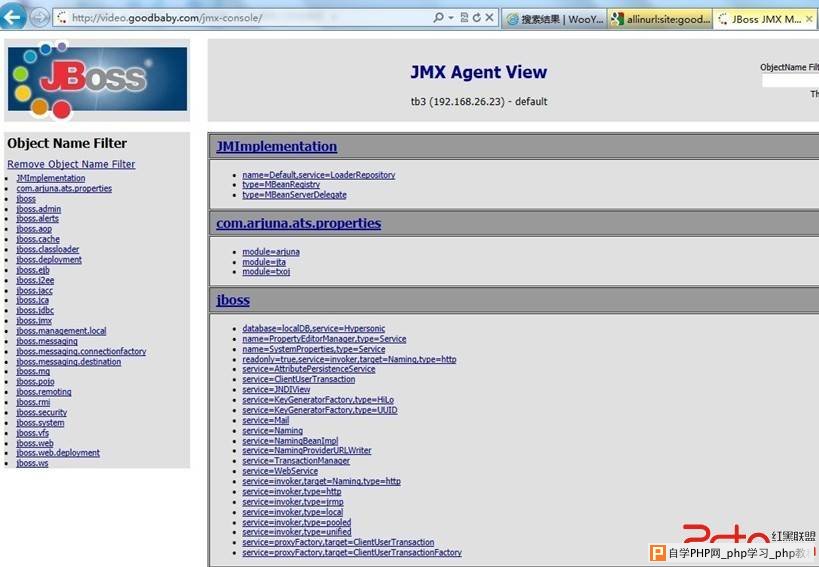Click the jboss.ejb sidebar link

(x=32, y=270)
